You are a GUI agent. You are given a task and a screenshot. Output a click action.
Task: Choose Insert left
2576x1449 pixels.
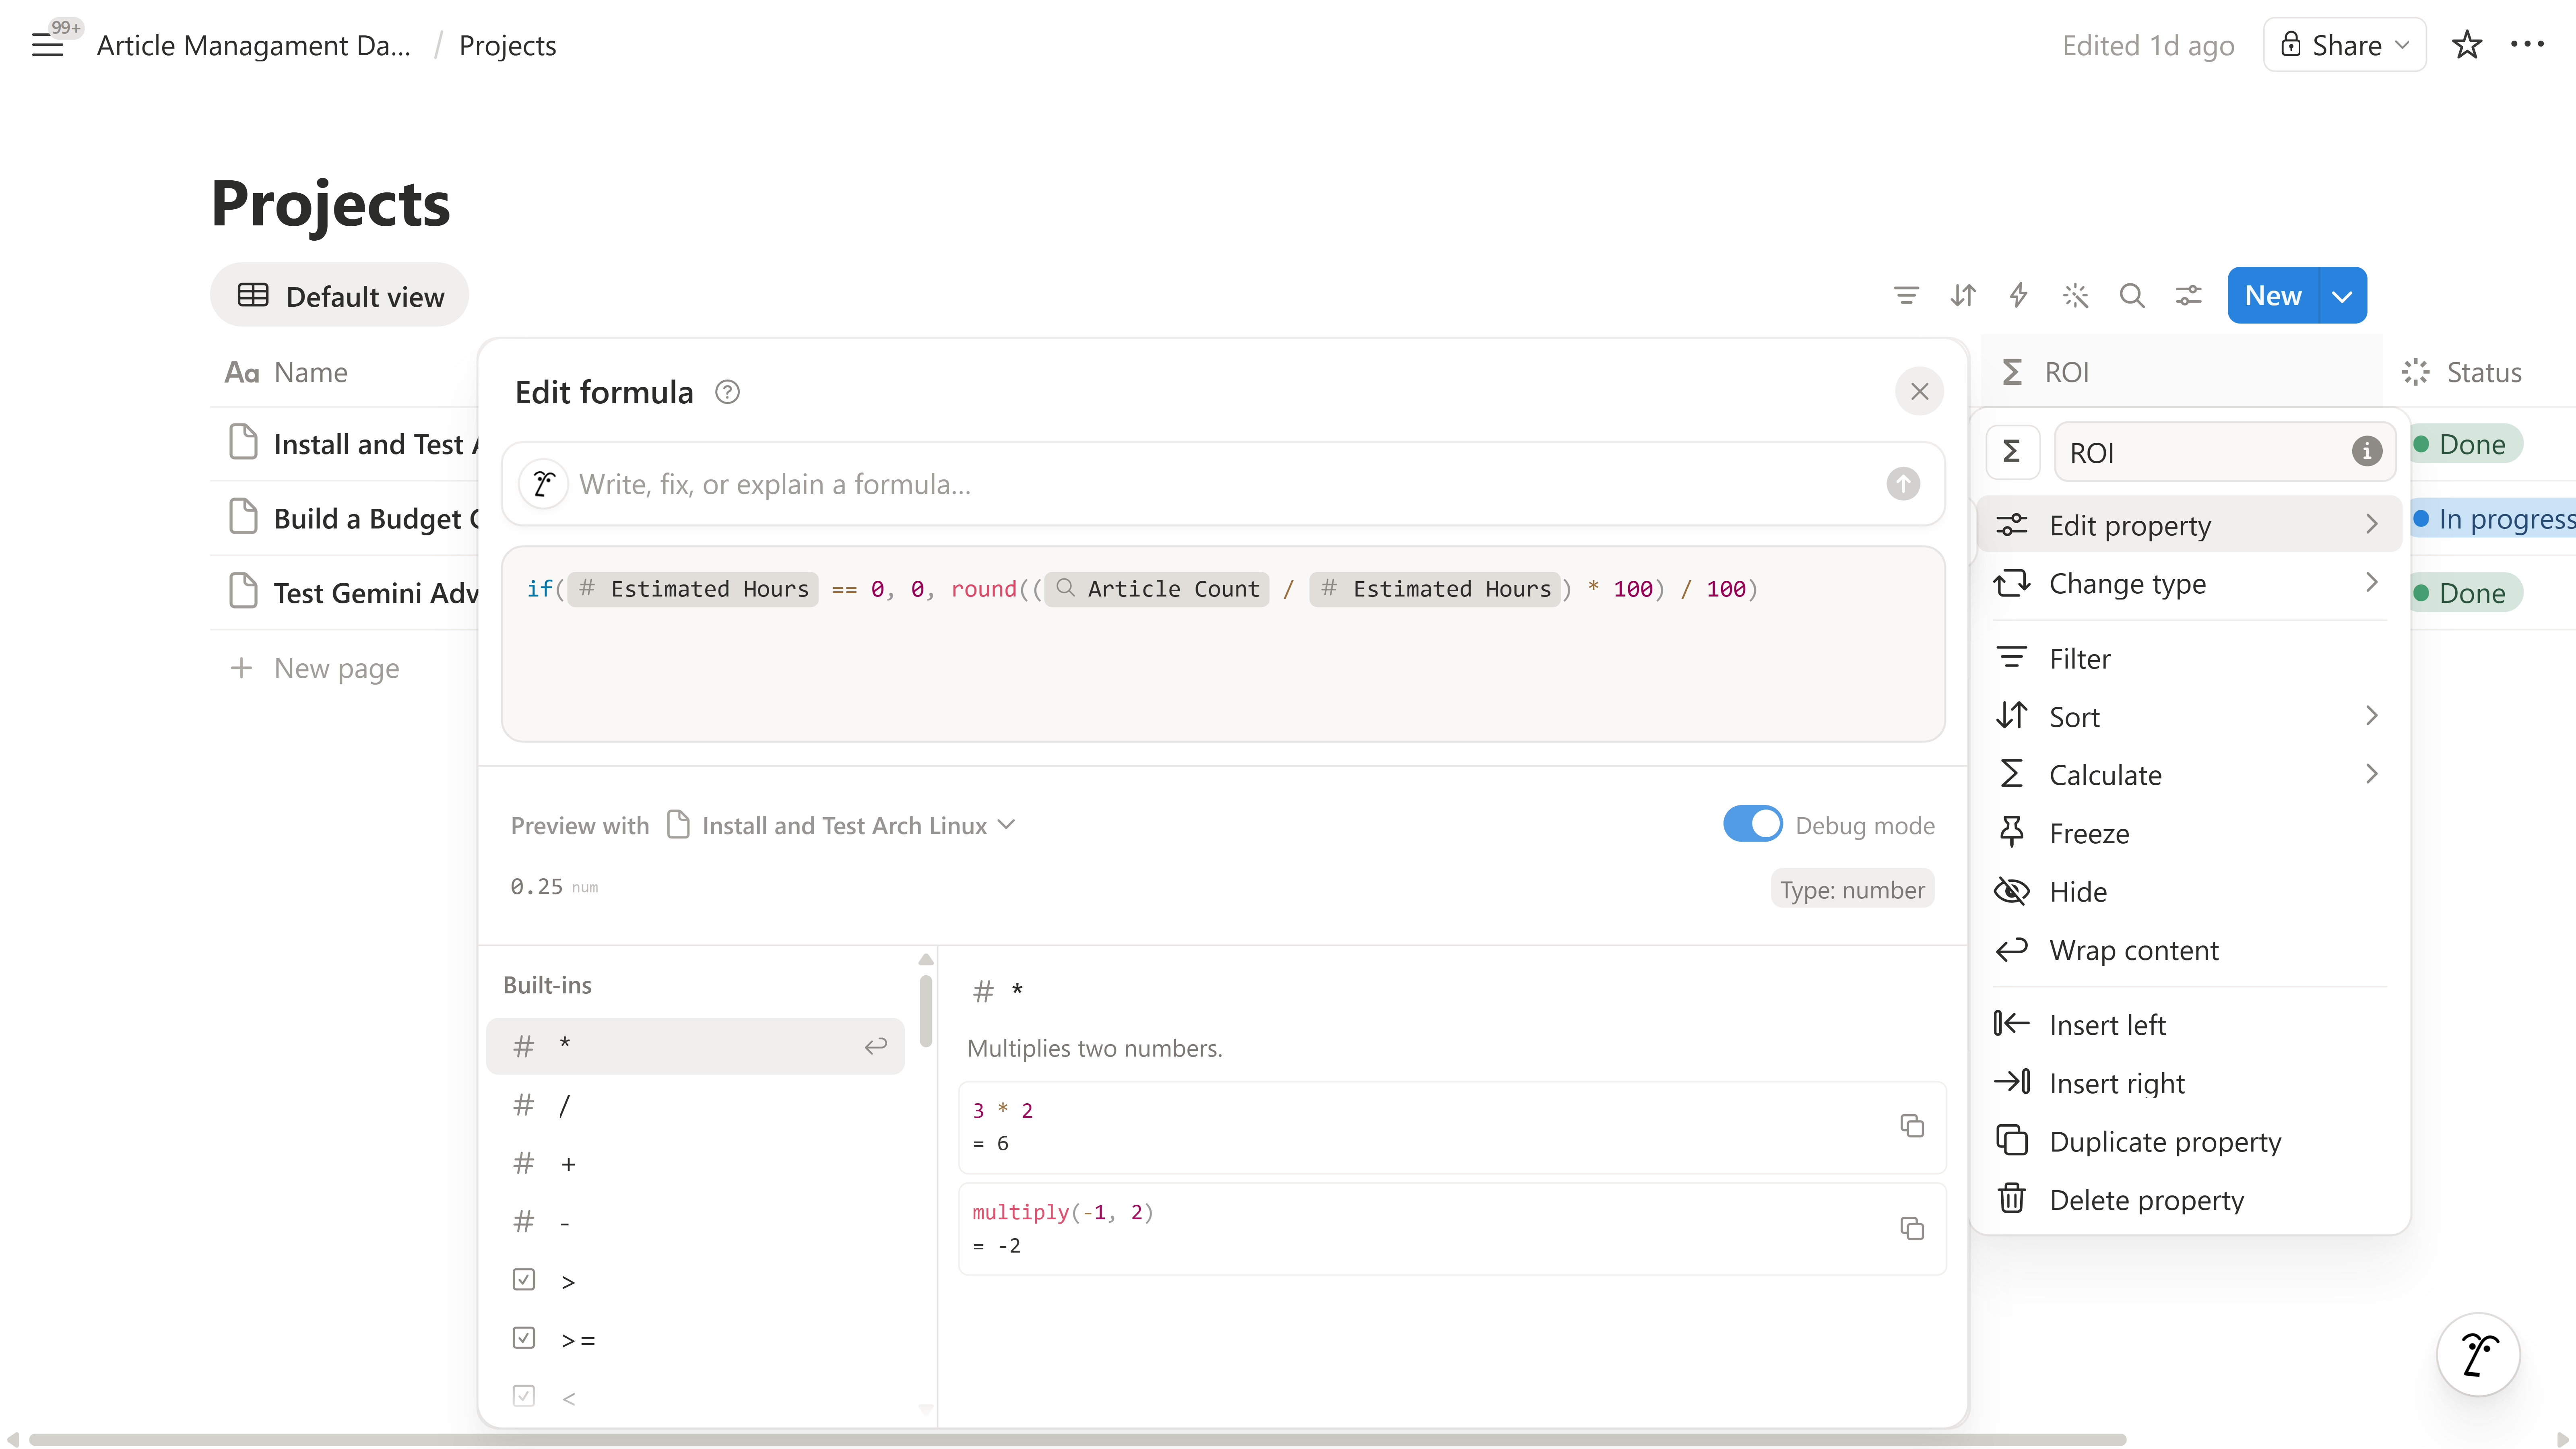click(x=2190, y=1025)
